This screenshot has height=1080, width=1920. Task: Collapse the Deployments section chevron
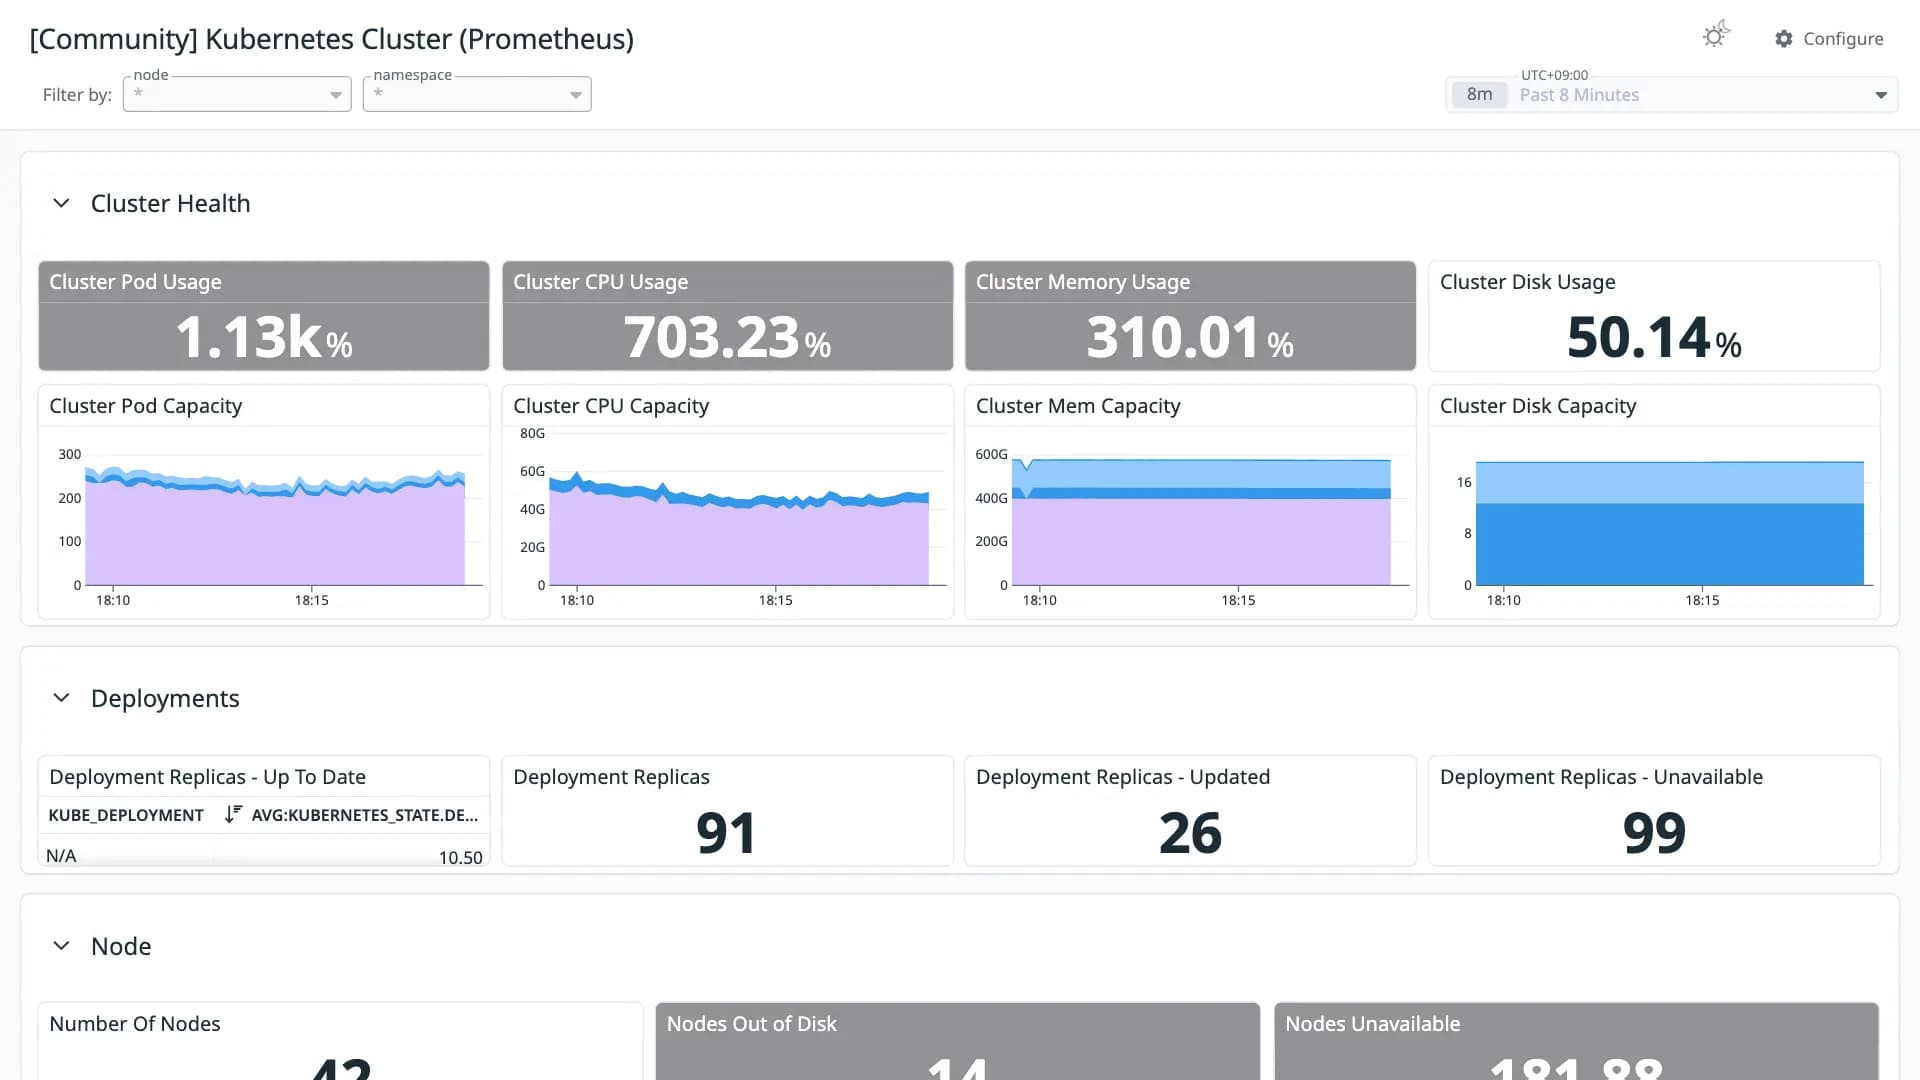(61, 698)
